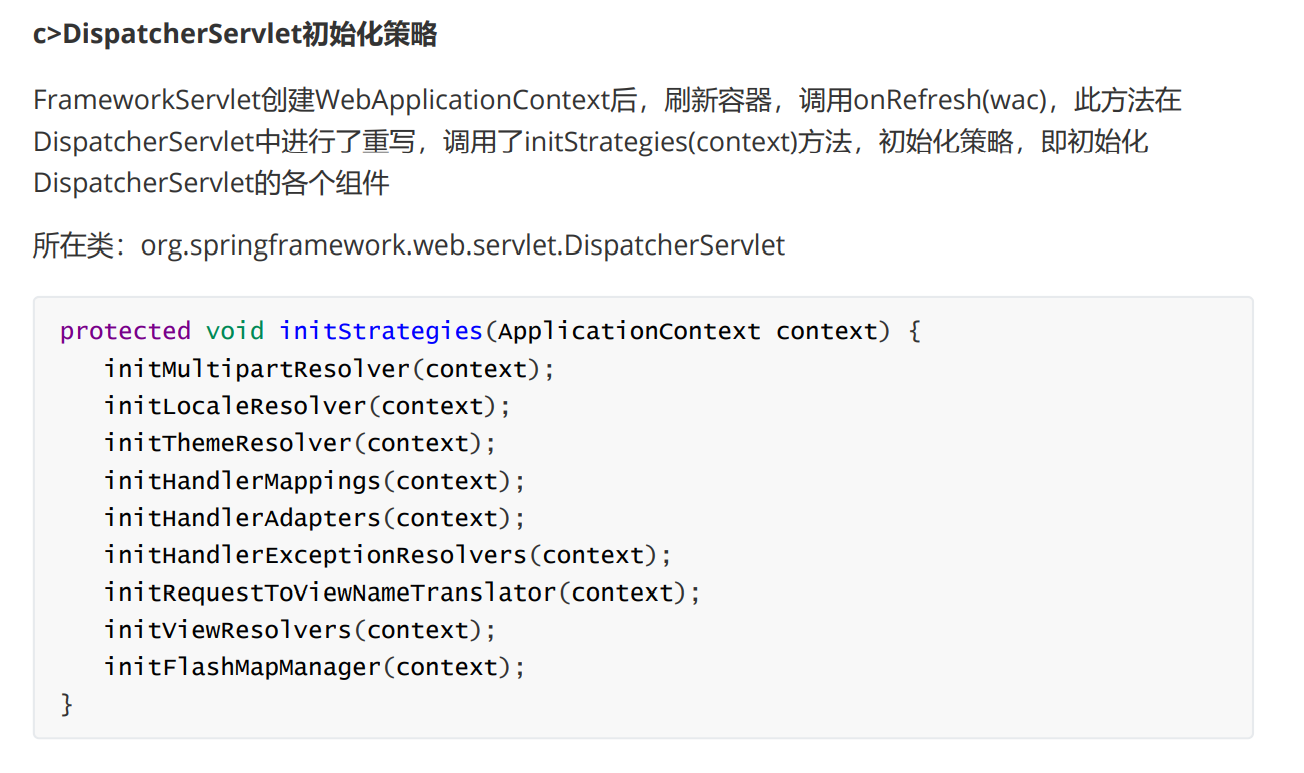Click the org.springframework.web.servlet.DispatcherServlet class path text
This screenshot has width=1304, height=773.
[x=463, y=245]
